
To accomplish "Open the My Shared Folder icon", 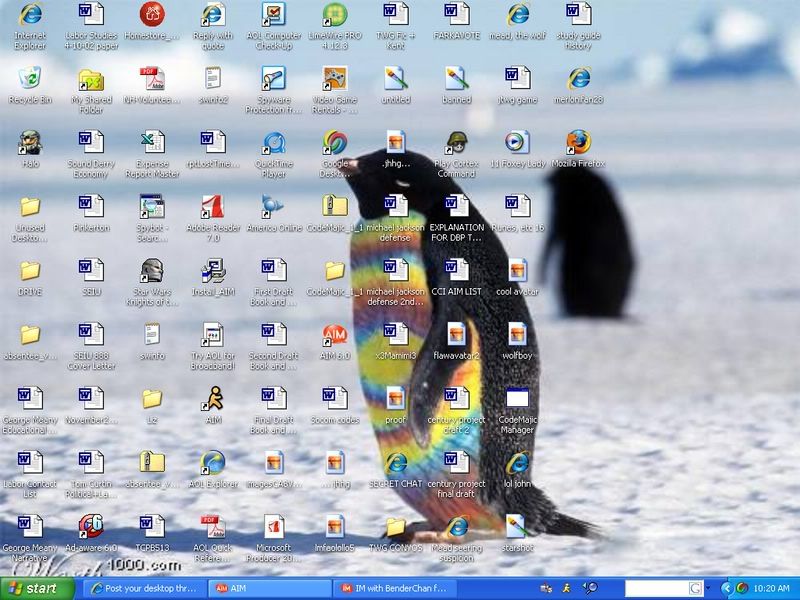I will [x=91, y=79].
